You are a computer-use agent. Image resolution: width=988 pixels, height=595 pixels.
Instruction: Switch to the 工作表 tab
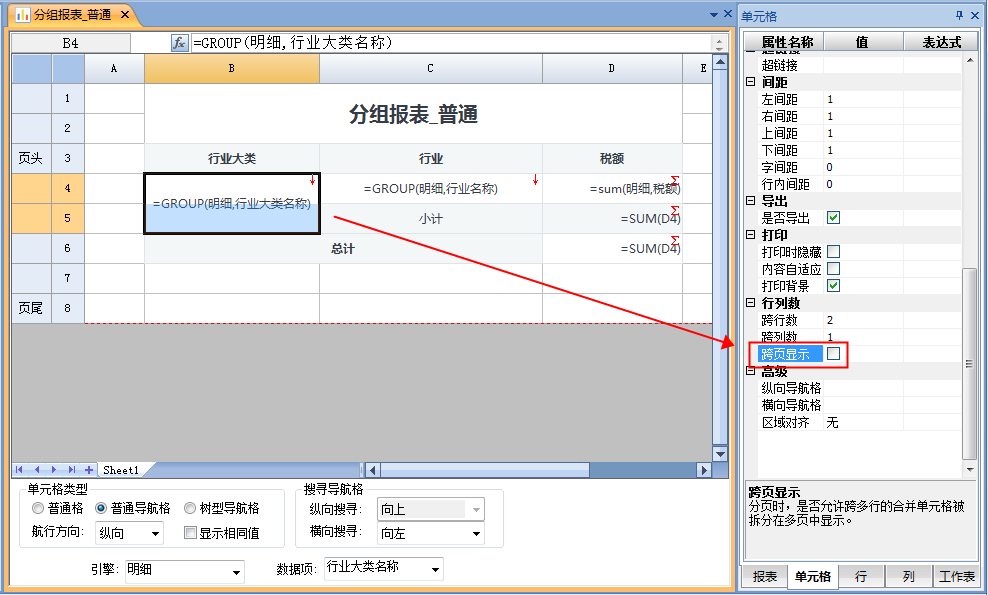[956, 577]
